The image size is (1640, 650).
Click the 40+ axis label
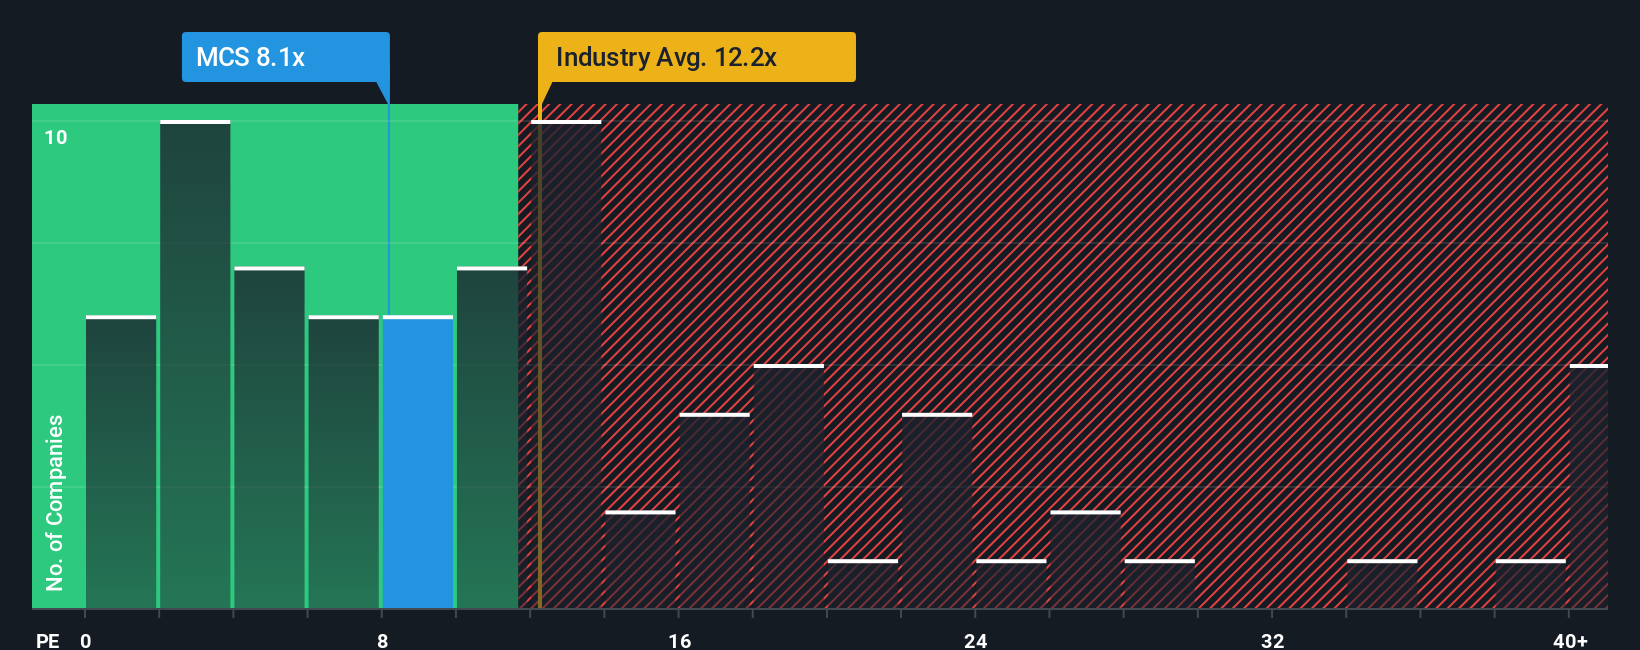click(1570, 640)
